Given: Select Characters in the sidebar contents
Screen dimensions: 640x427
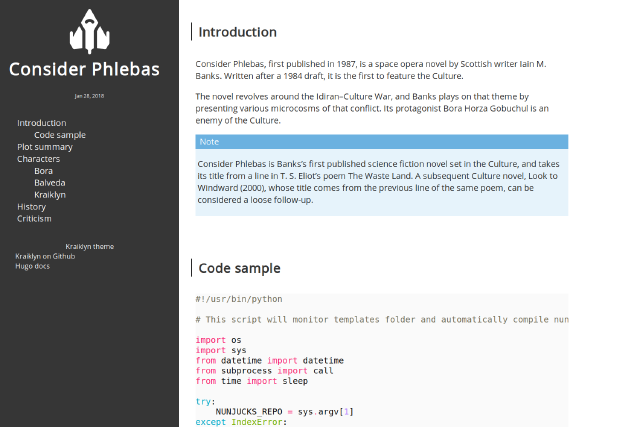Looking at the screenshot, I should tap(38, 159).
